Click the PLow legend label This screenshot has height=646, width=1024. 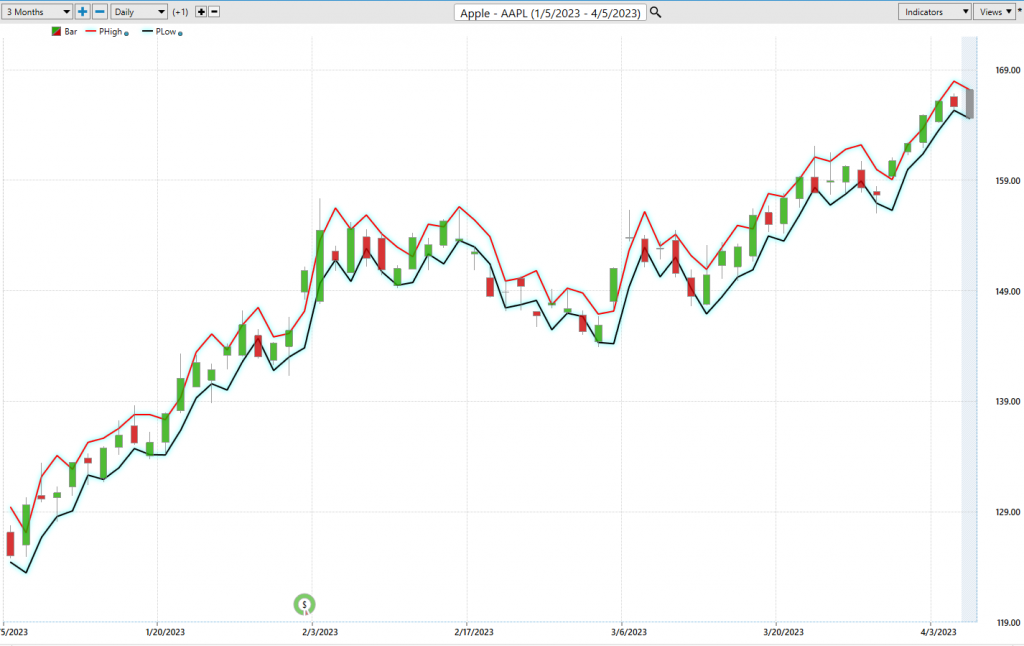click(166, 31)
